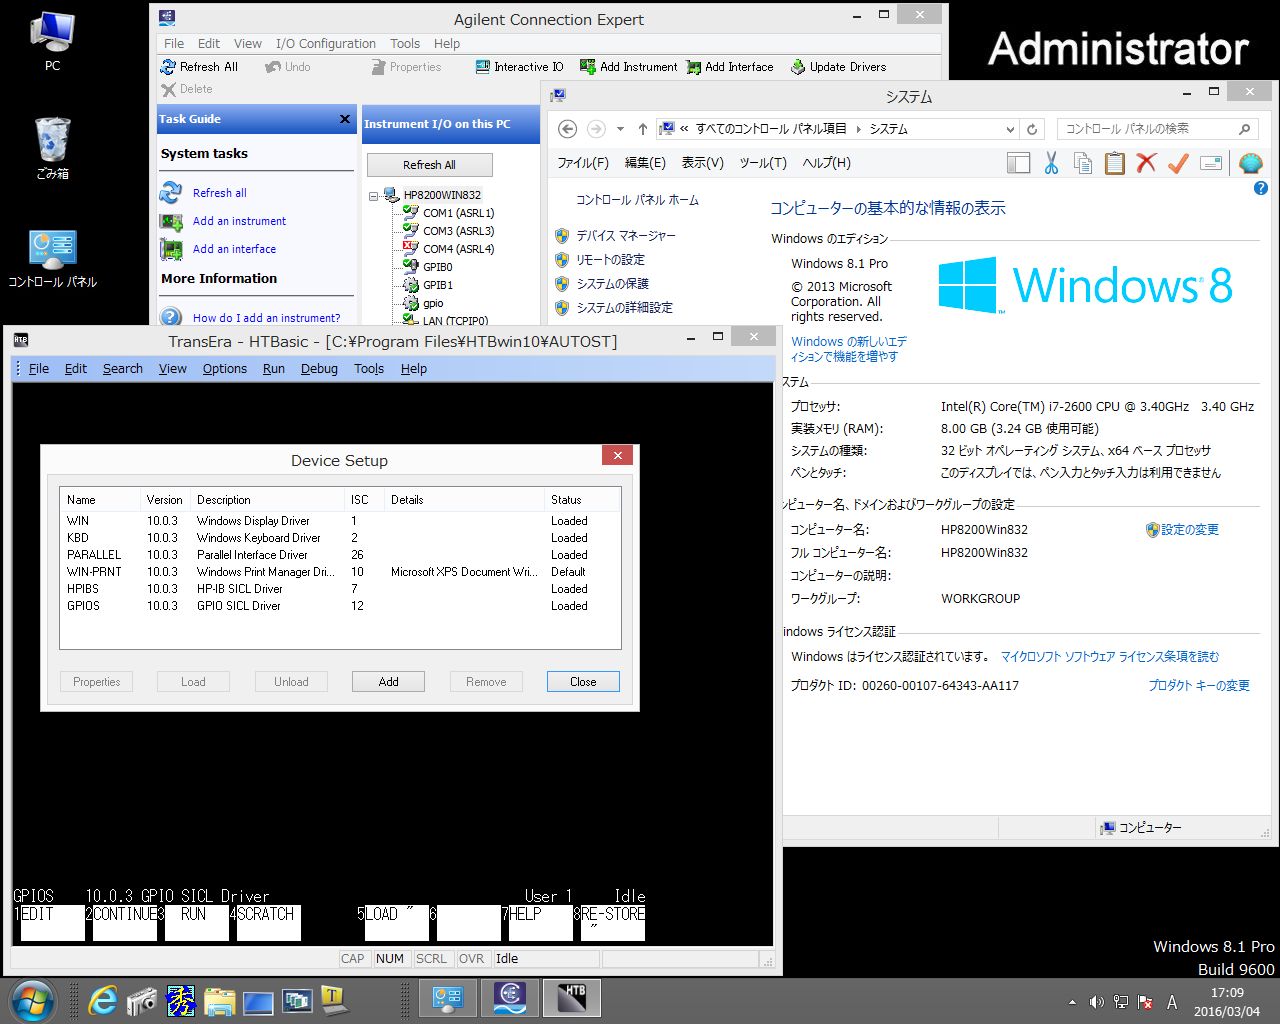Click the orange checkmark icon in the System window

(1179, 163)
